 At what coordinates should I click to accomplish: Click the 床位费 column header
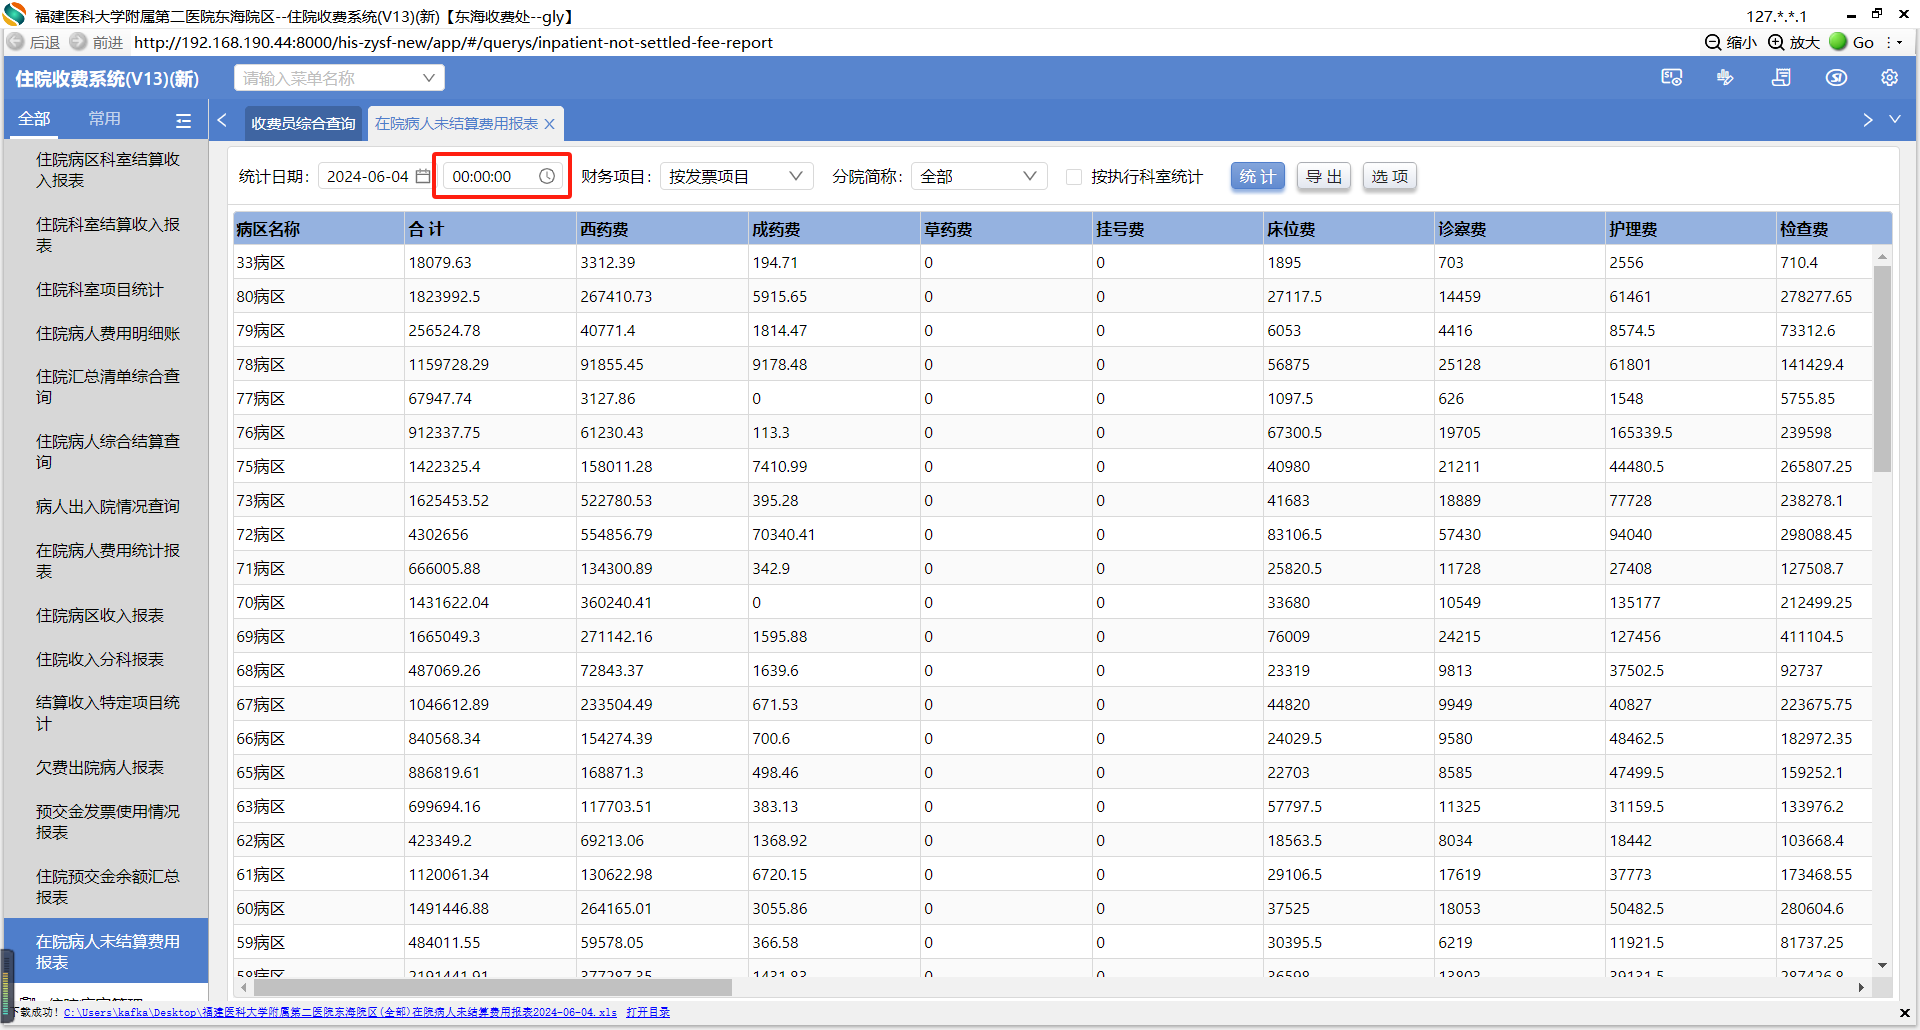tap(1348, 229)
